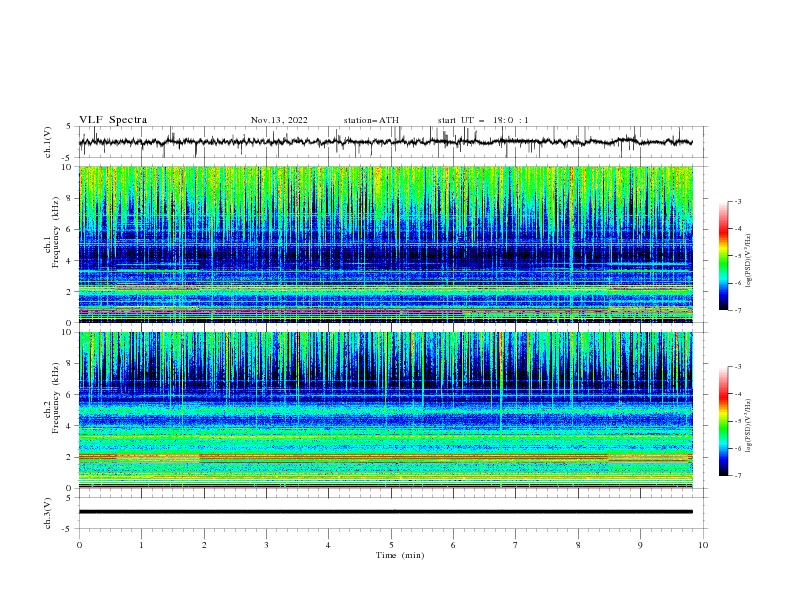The height and width of the screenshot is (612, 792).
Task: Click the ch.1 color scale bar
Action: pyautogui.click(x=723, y=256)
